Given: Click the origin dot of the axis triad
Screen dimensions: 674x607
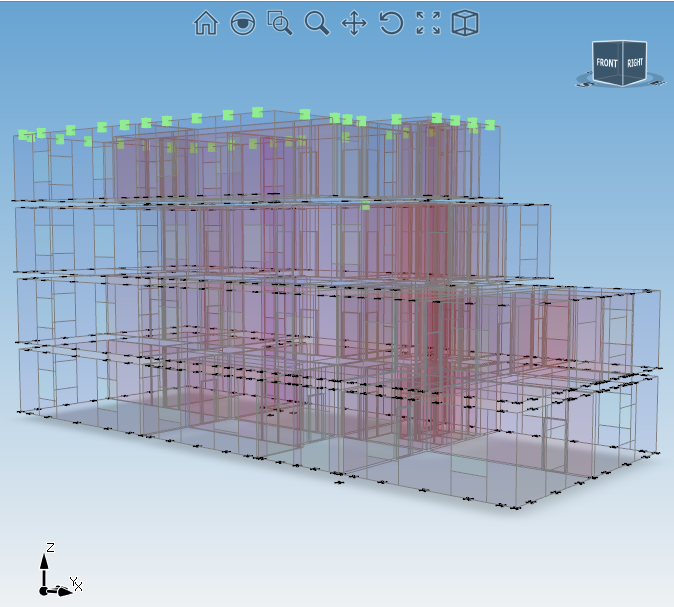Looking at the screenshot, I should click(44, 591).
